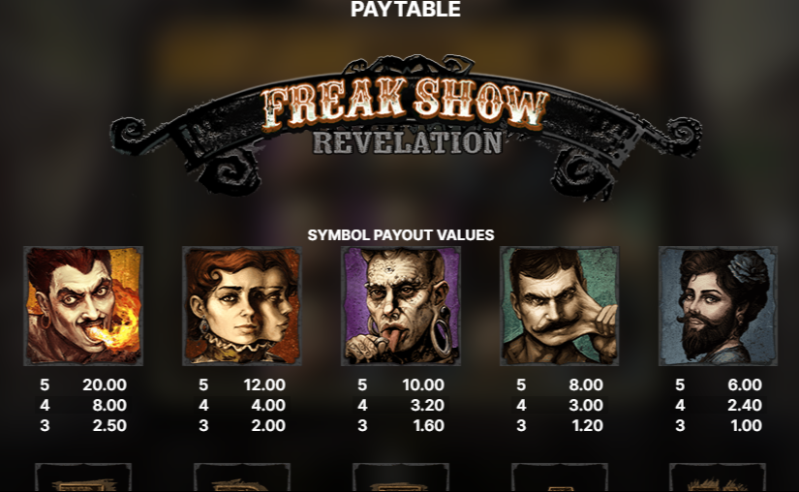799x492 pixels.
Task: Click the fire-breather symbol icon
Action: click(83, 306)
